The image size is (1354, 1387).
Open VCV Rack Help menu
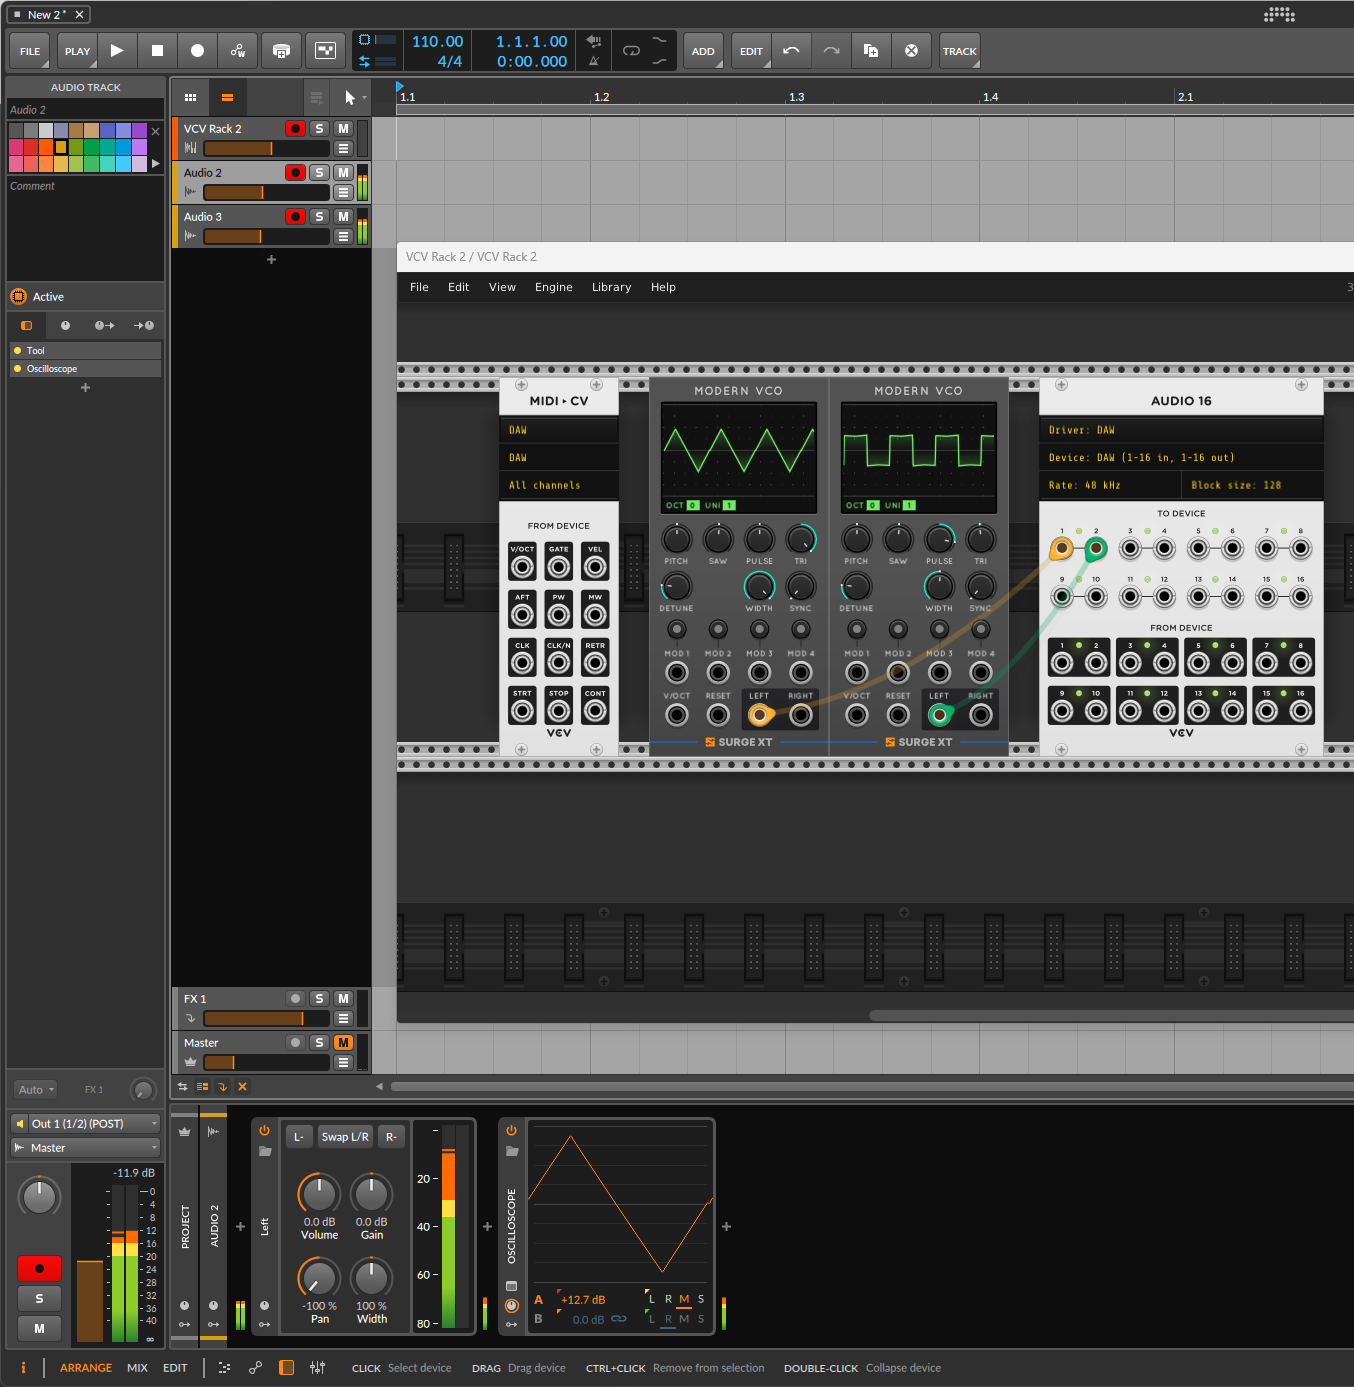pos(663,287)
